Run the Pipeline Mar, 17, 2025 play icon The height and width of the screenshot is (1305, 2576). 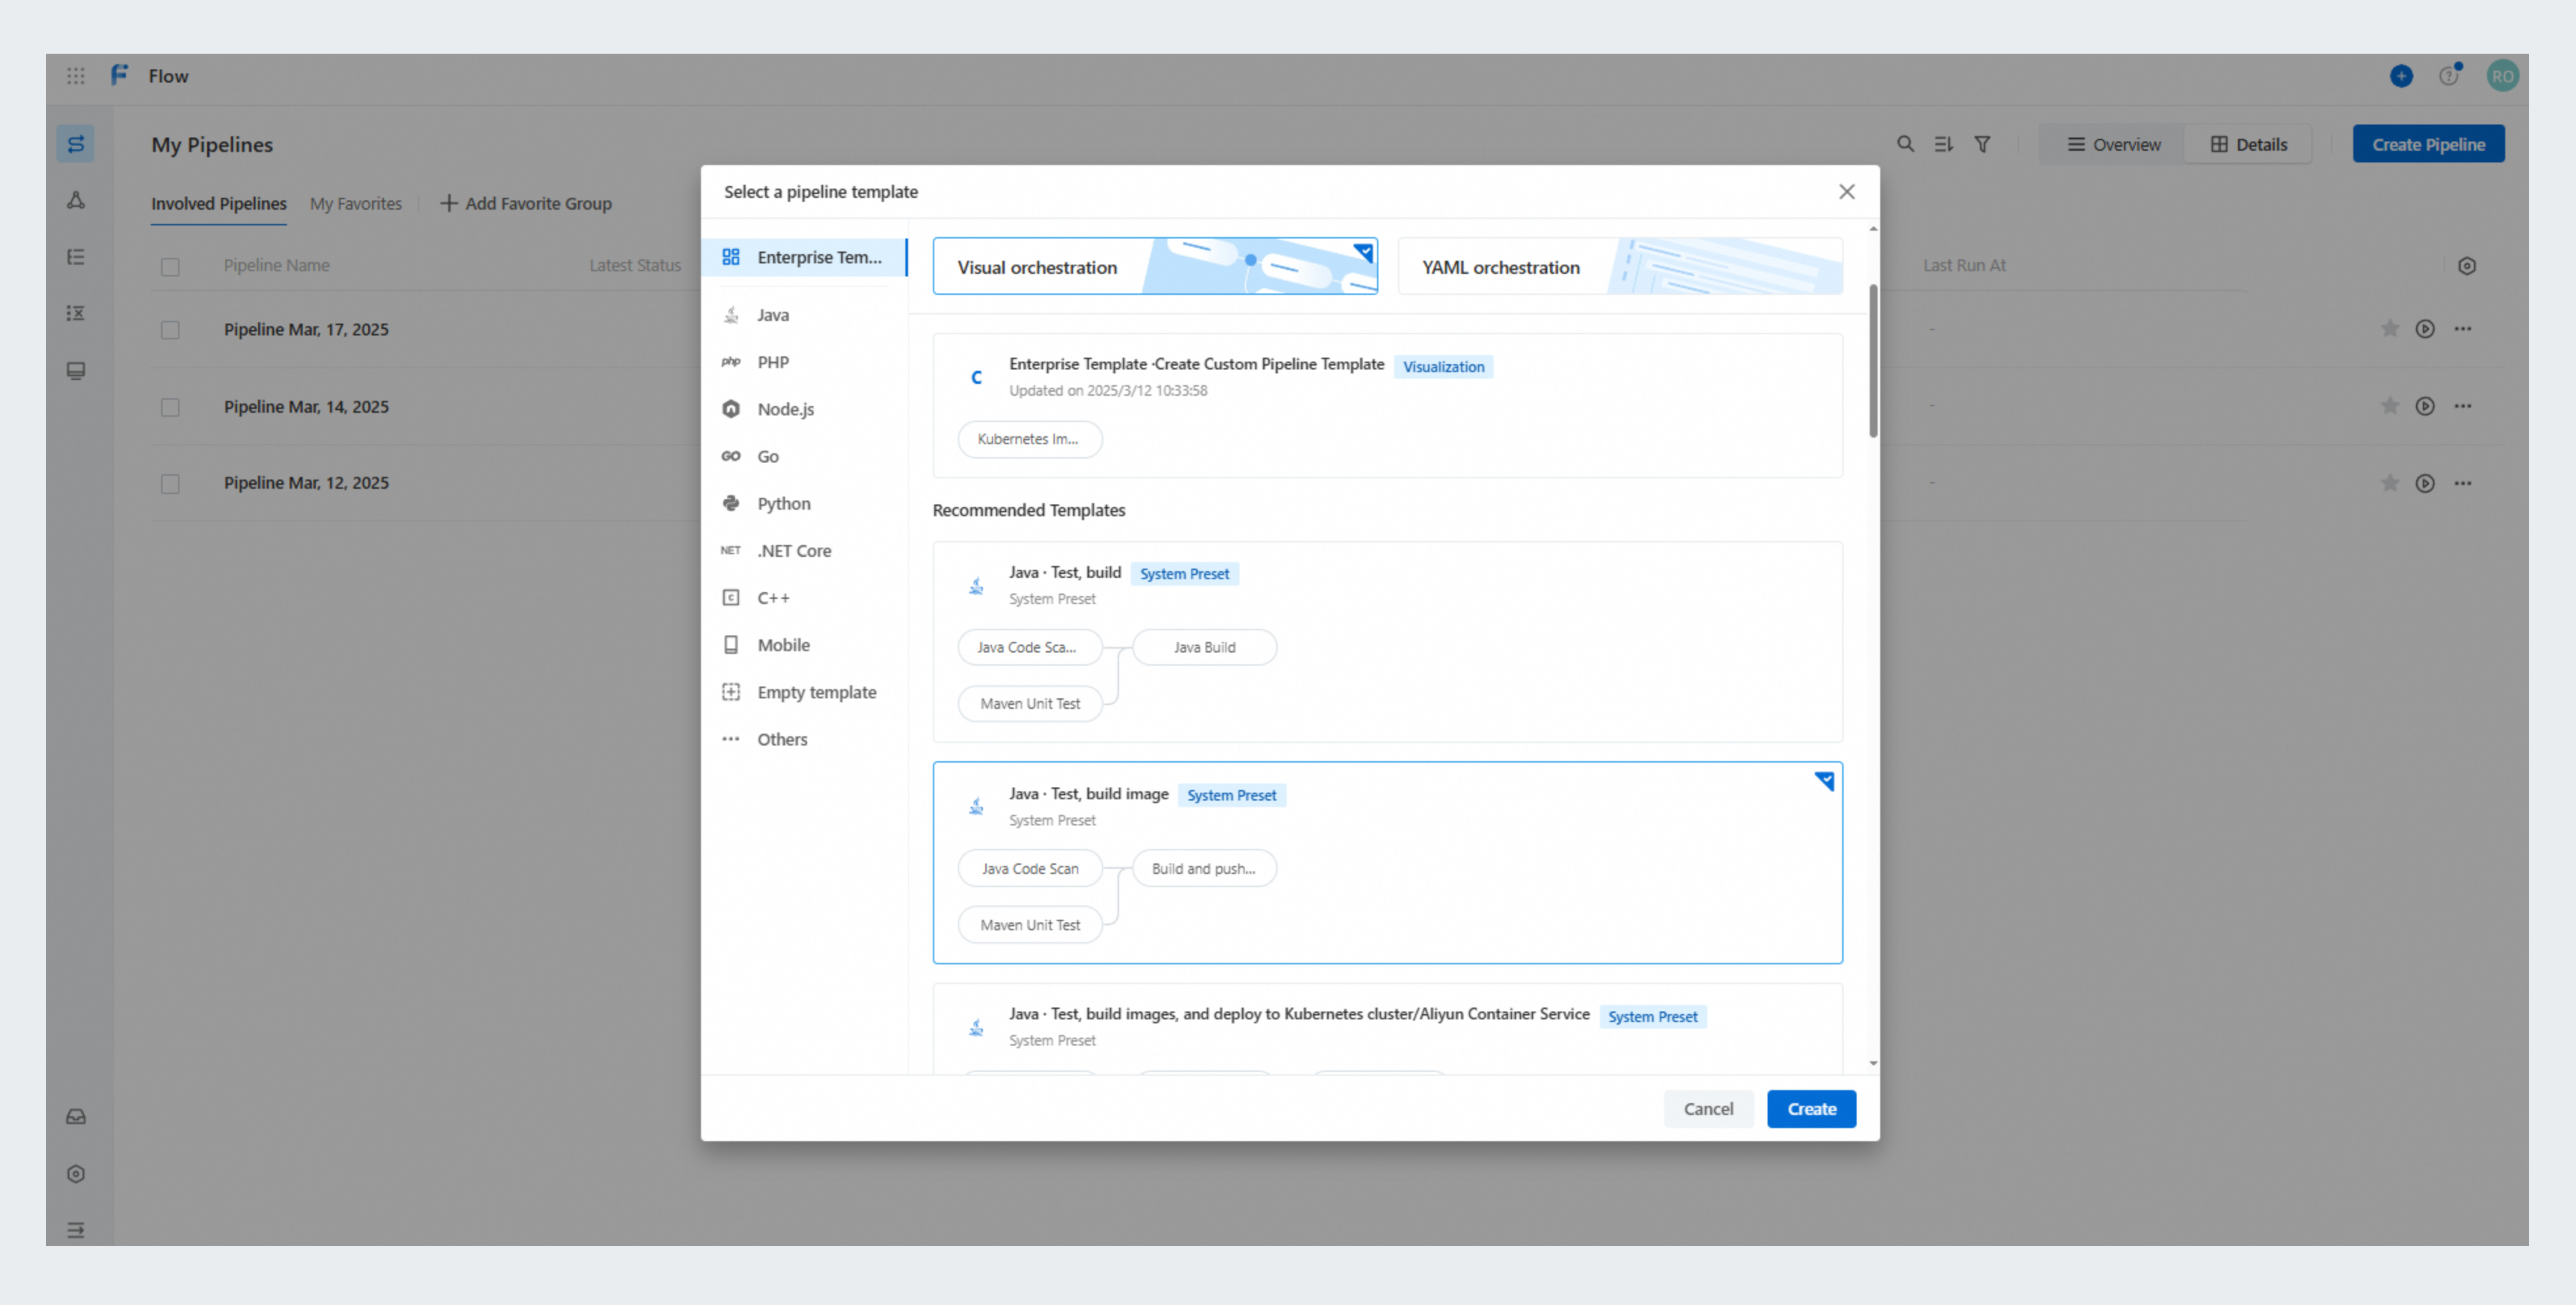[x=2425, y=329]
